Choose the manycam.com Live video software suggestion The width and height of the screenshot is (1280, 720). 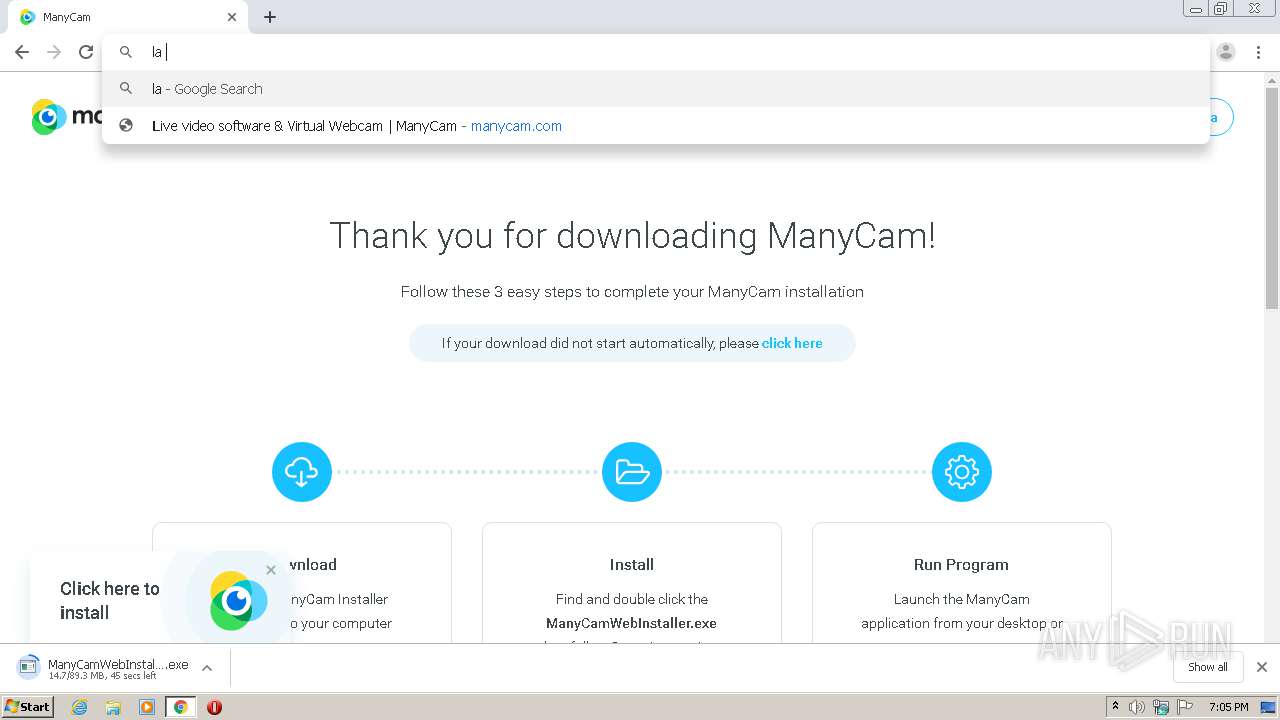655,126
